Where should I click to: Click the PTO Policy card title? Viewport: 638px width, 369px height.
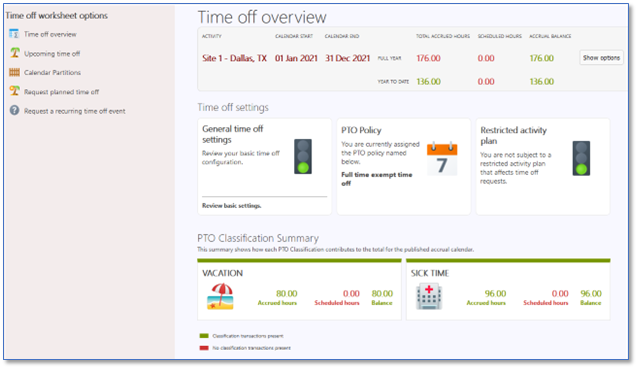(361, 130)
